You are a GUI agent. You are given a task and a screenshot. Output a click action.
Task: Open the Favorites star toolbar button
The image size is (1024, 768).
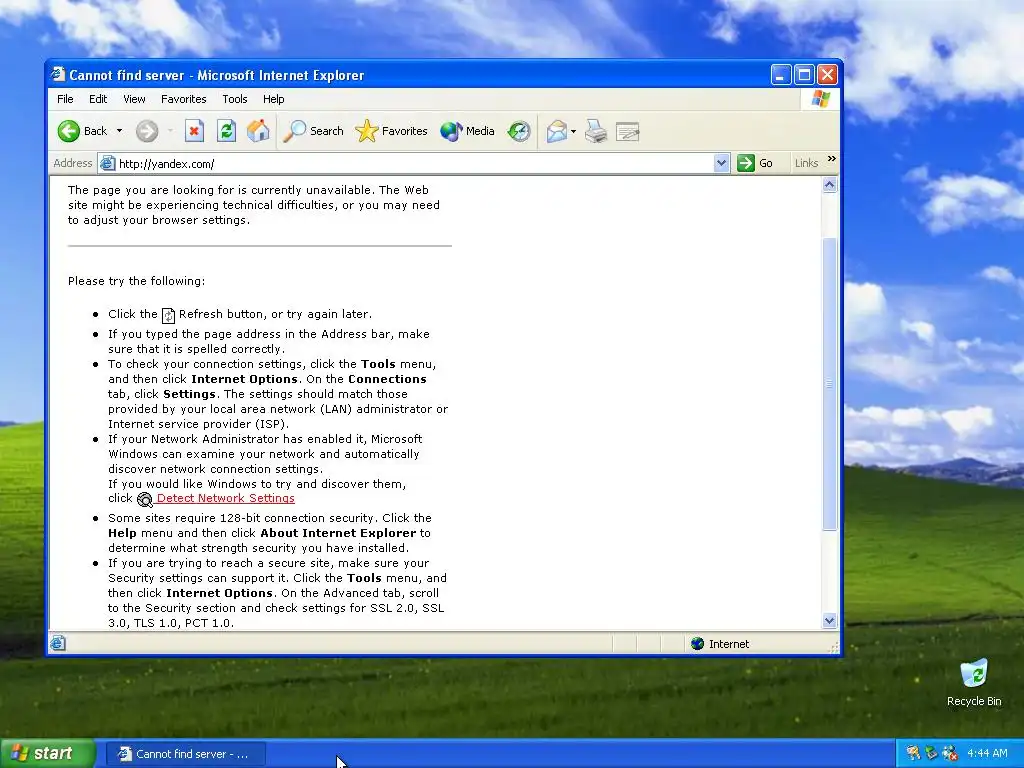tap(391, 131)
